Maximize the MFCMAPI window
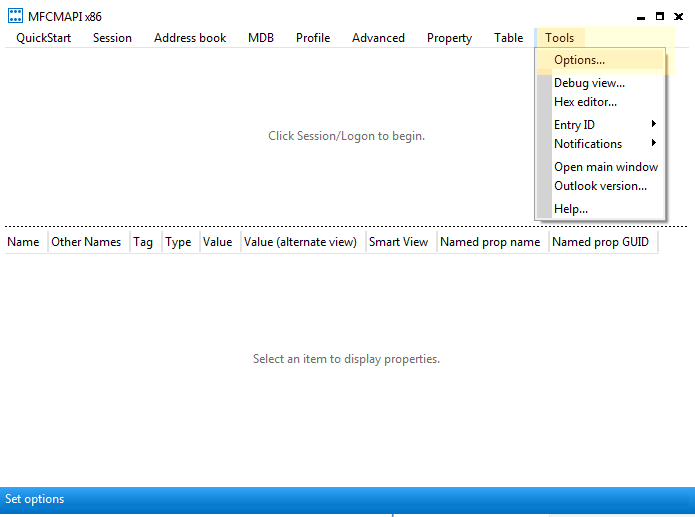 tap(660, 16)
